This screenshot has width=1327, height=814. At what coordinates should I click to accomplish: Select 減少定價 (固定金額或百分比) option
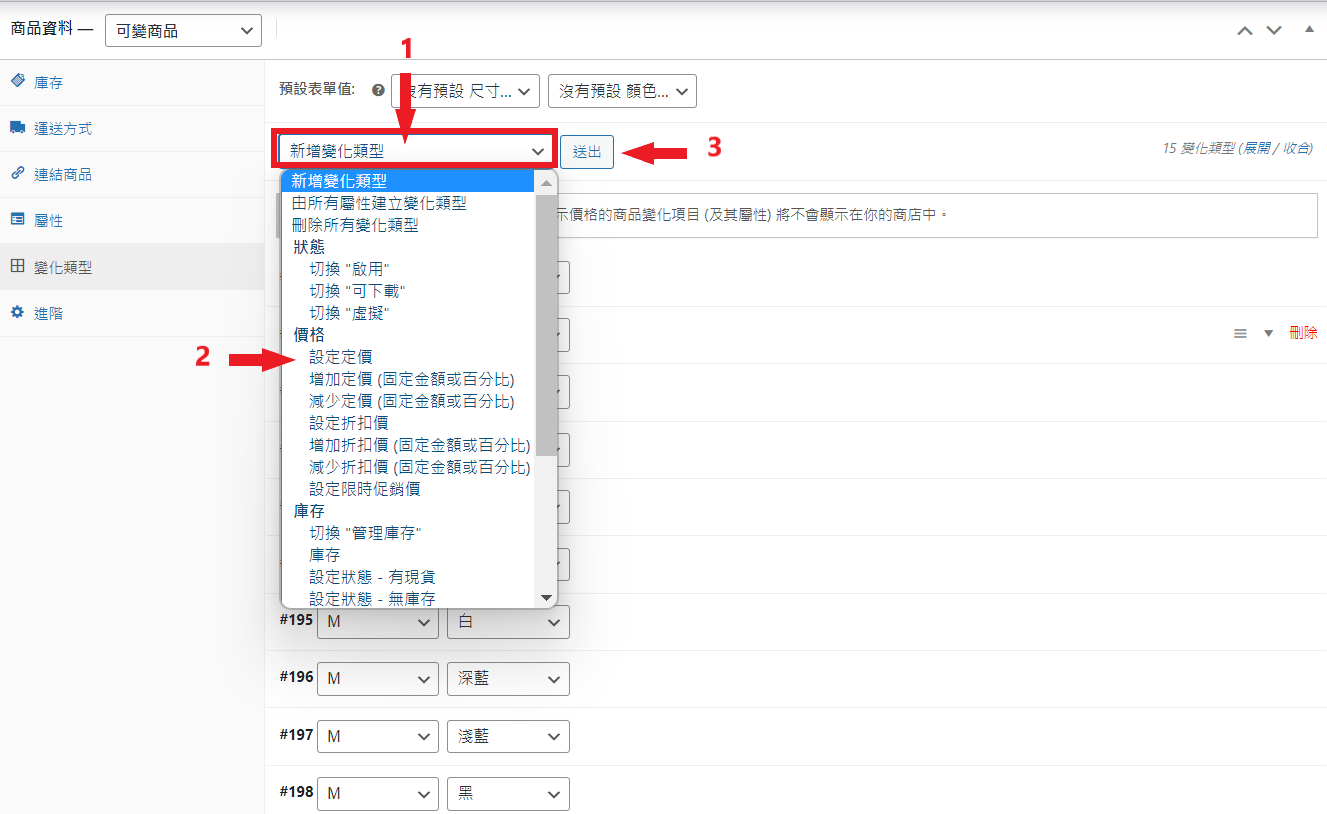[x=408, y=401]
